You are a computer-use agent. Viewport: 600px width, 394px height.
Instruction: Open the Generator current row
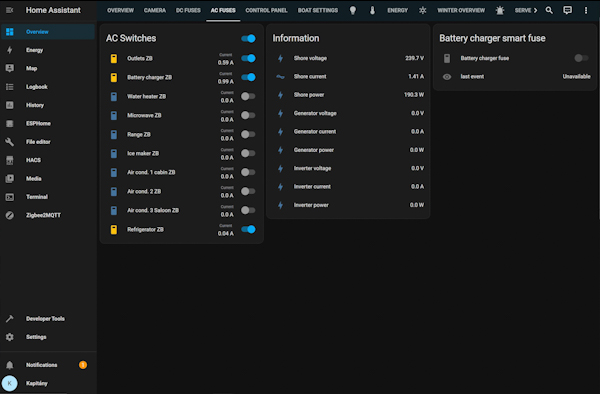tap(348, 132)
